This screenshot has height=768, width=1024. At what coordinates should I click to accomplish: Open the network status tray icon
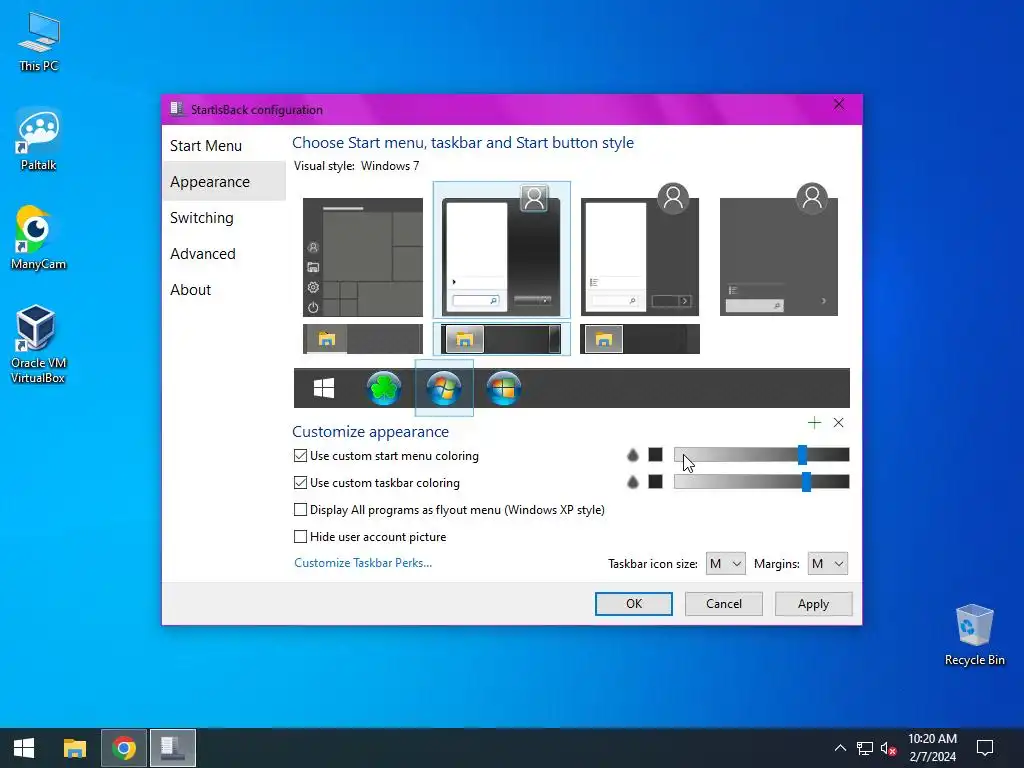tap(865, 748)
